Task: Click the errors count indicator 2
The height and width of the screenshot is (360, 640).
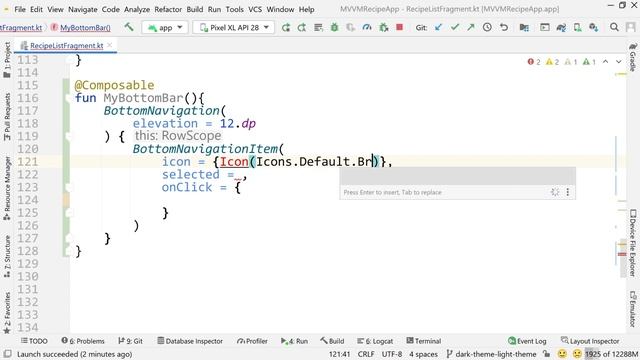Action: click(x=534, y=62)
